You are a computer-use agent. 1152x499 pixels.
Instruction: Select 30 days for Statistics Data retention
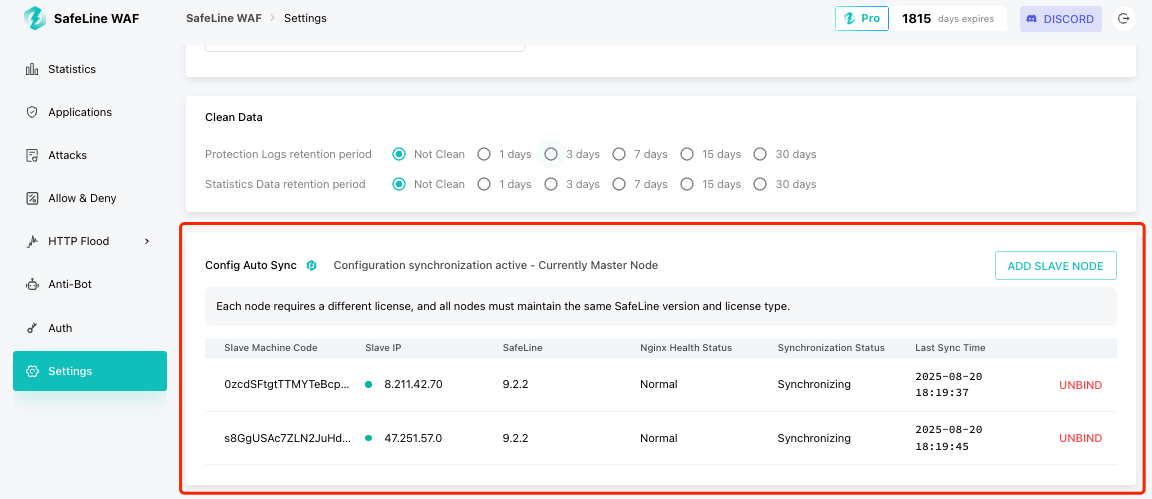coord(760,184)
